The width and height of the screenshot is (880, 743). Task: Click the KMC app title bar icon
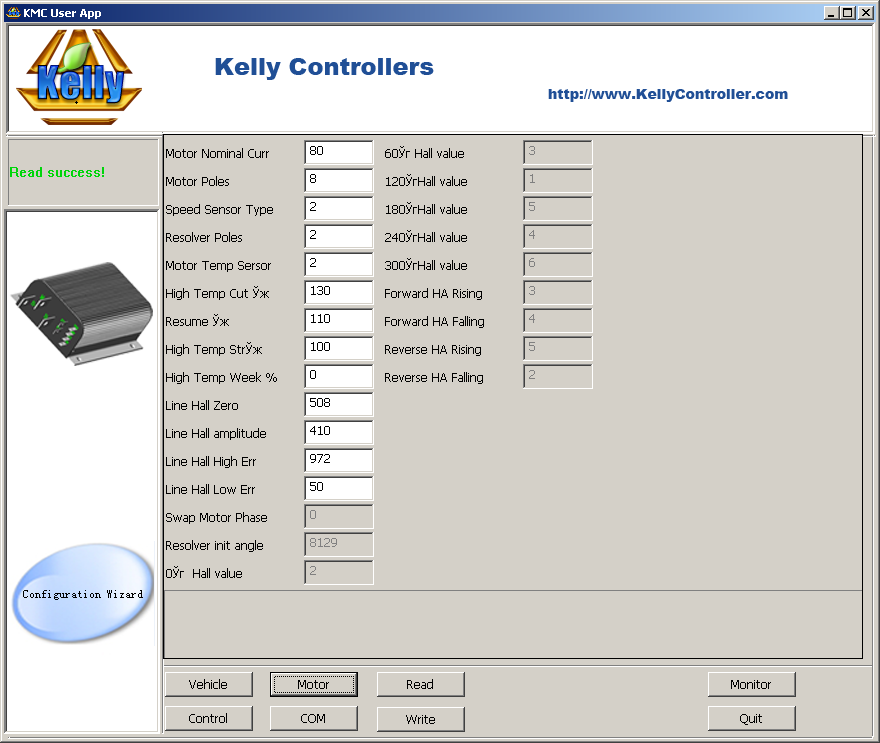(x=13, y=12)
